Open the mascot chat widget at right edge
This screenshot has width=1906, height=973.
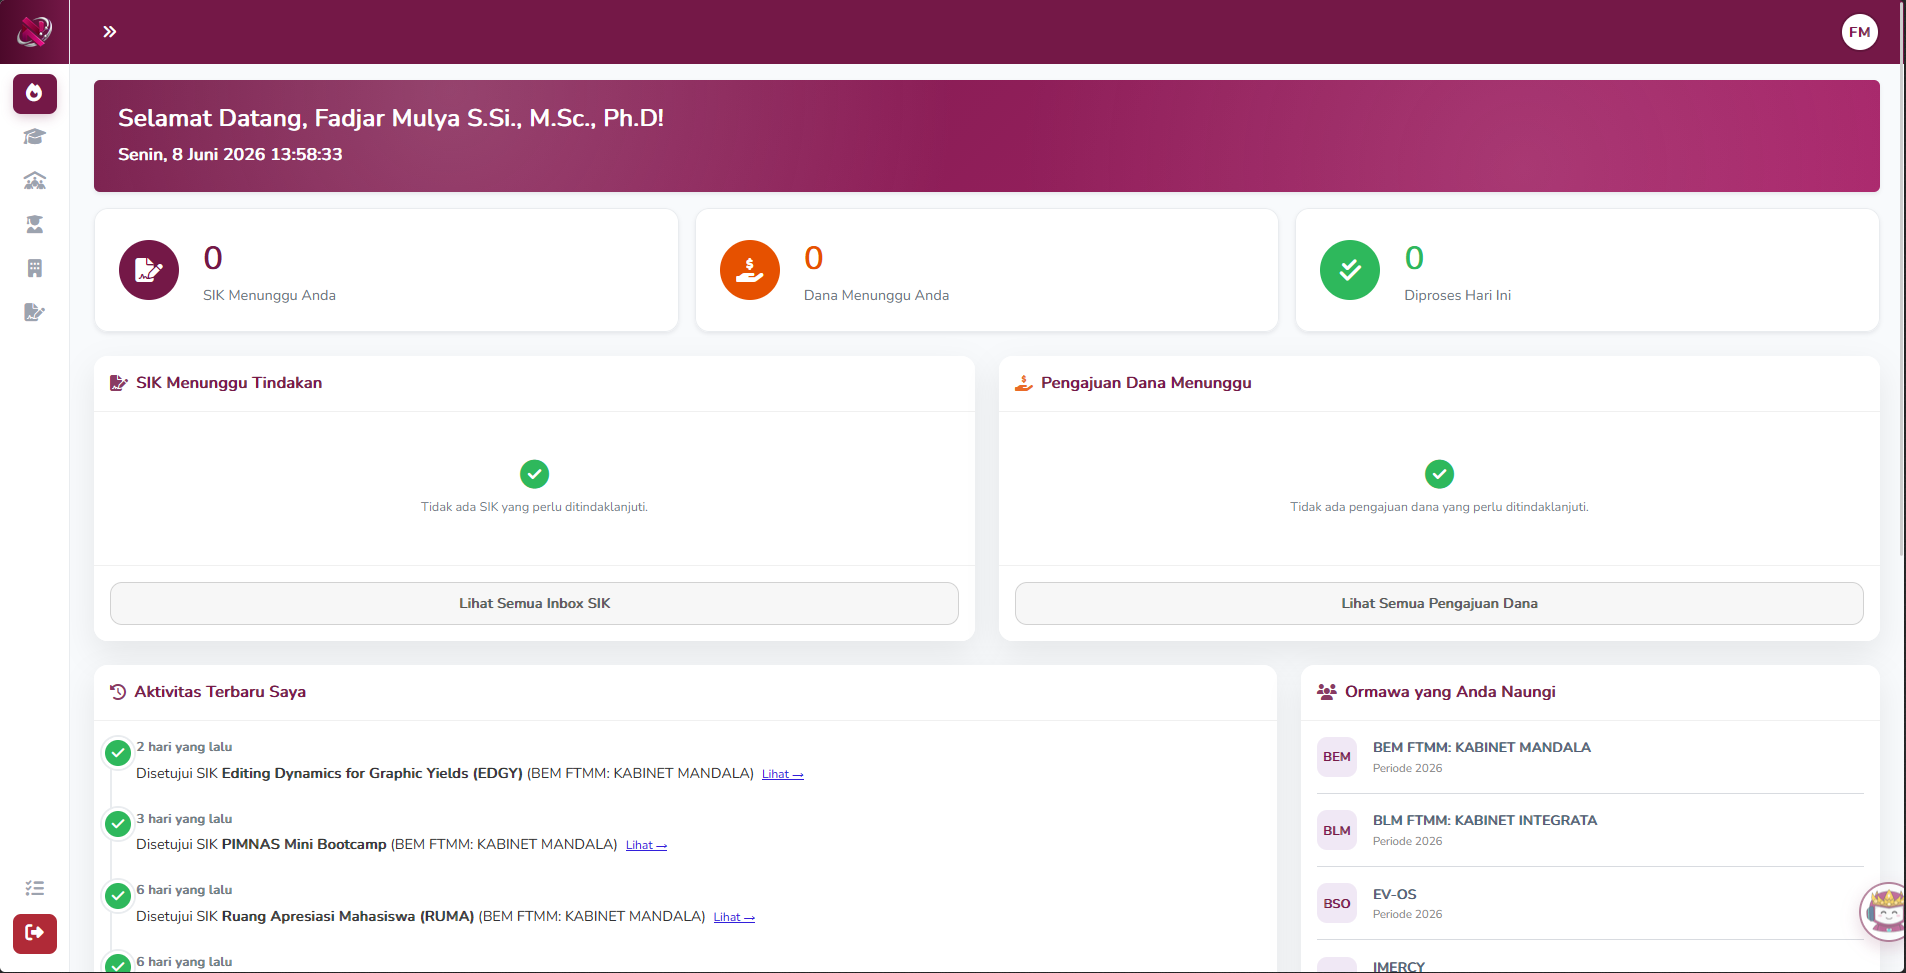(x=1884, y=911)
